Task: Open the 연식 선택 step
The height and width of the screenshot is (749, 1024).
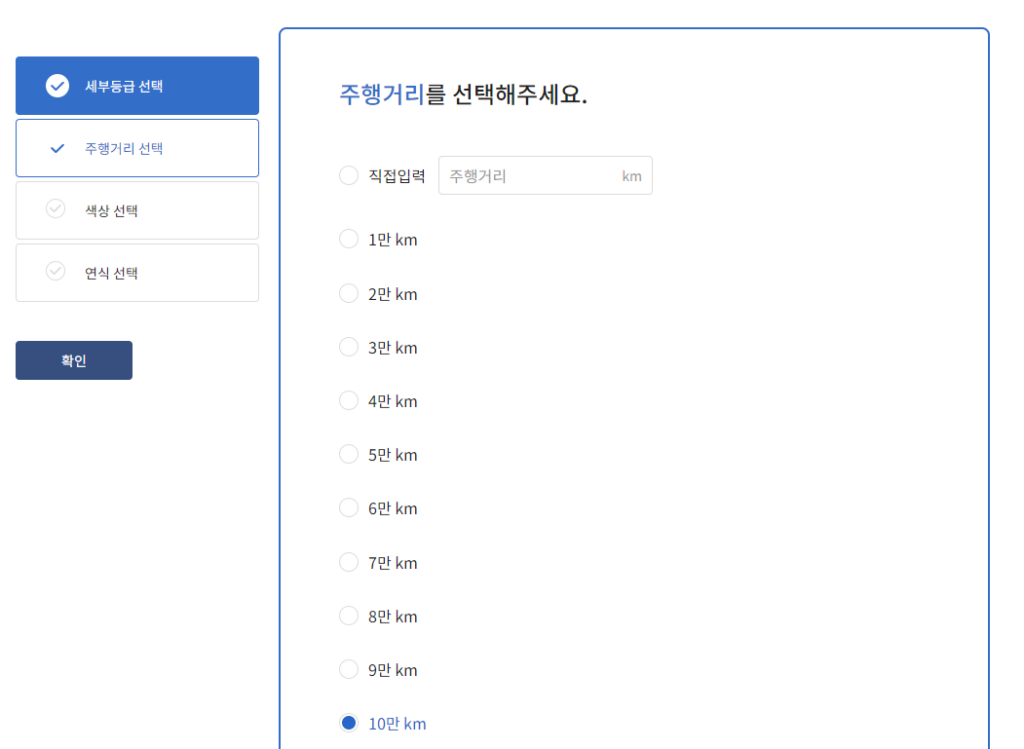Action: pos(137,273)
